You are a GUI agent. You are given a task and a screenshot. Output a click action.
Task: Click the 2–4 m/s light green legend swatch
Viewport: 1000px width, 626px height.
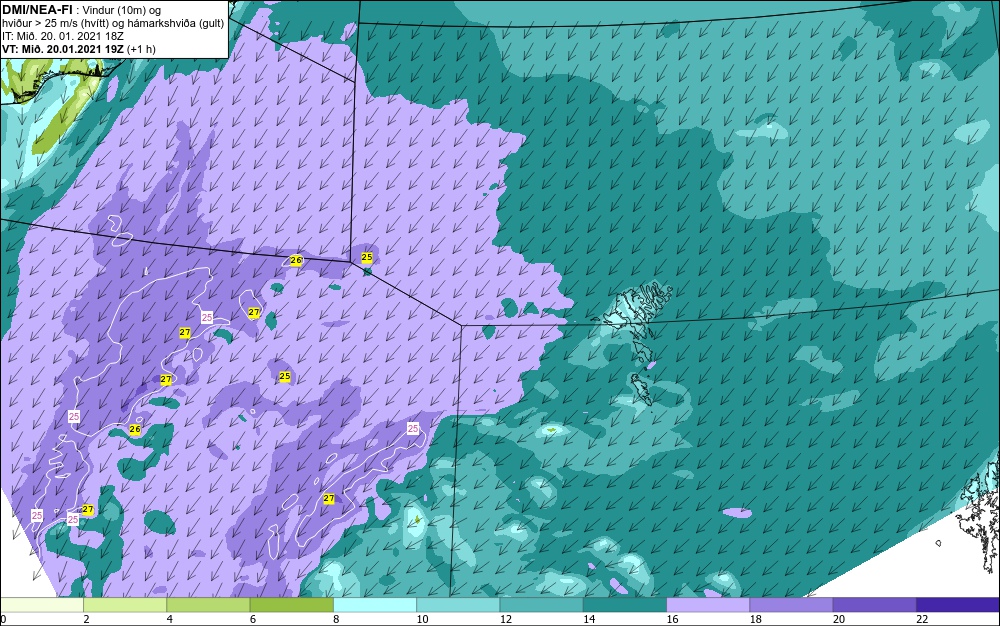click(x=125, y=605)
